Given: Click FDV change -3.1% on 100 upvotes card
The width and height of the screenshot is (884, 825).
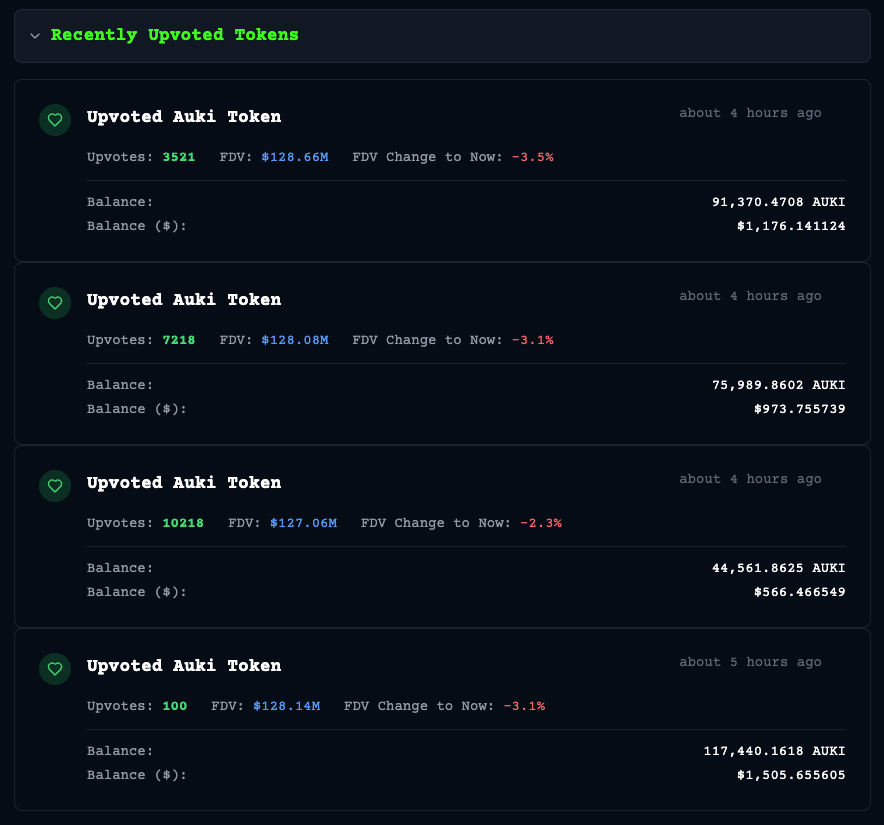Looking at the screenshot, I should click(x=524, y=706).
